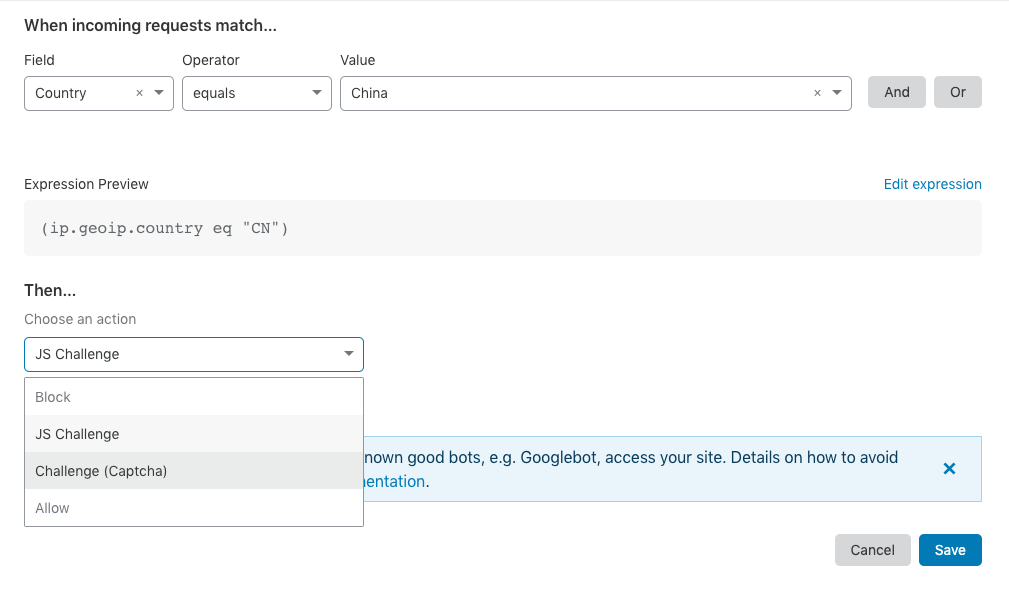Open the Edit expression link
The width and height of the screenshot is (1009, 593).
click(932, 185)
